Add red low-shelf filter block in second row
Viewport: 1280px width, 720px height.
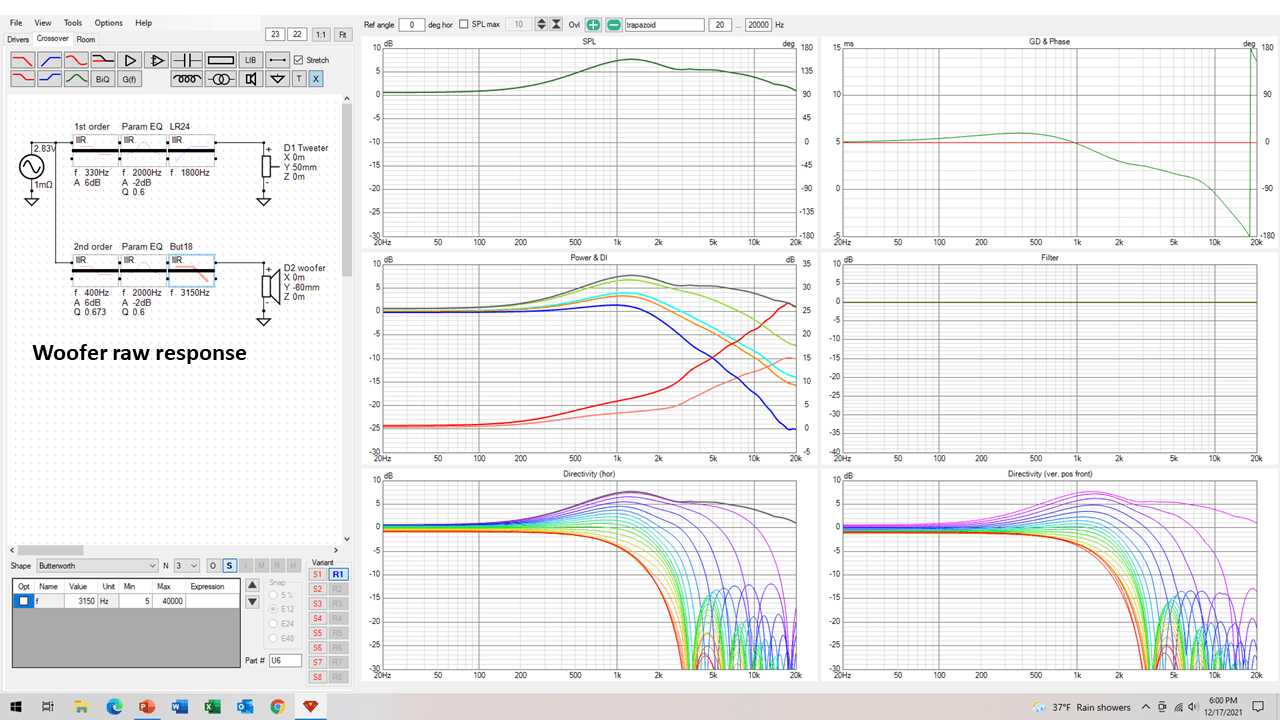23,78
